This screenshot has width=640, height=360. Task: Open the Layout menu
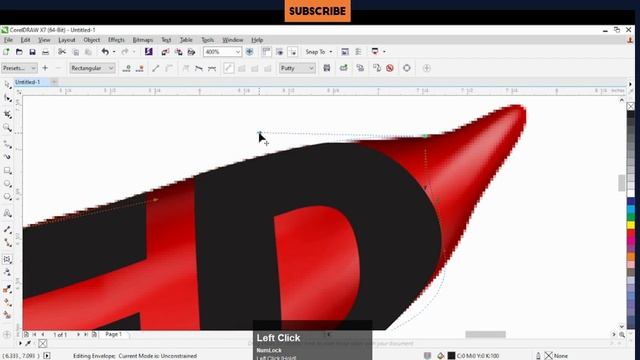pyautogui.click(x=67, y=40)
